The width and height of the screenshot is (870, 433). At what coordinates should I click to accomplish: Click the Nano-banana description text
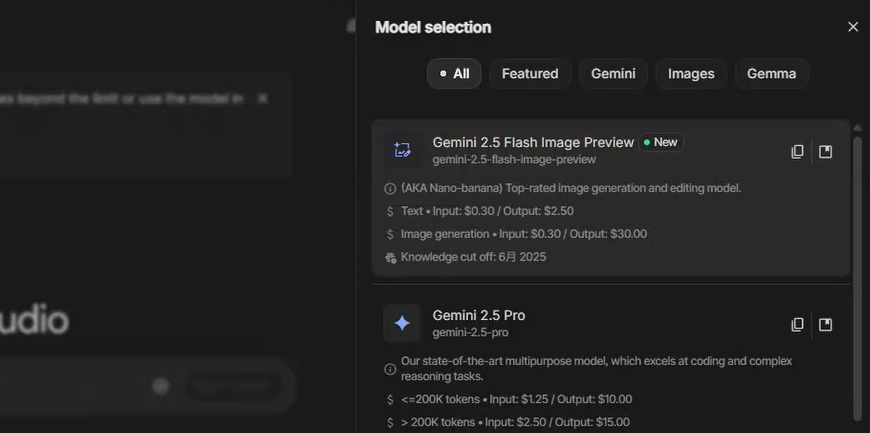click(571, 188)
